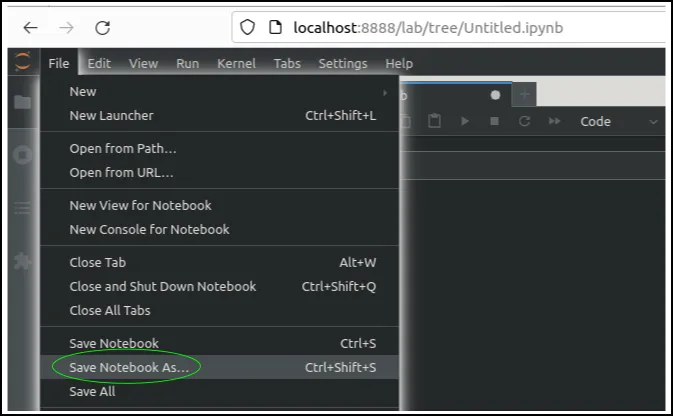Click the browser back arrow
Image resolution: width=673 pixels, height=416 pixels.
30,28
